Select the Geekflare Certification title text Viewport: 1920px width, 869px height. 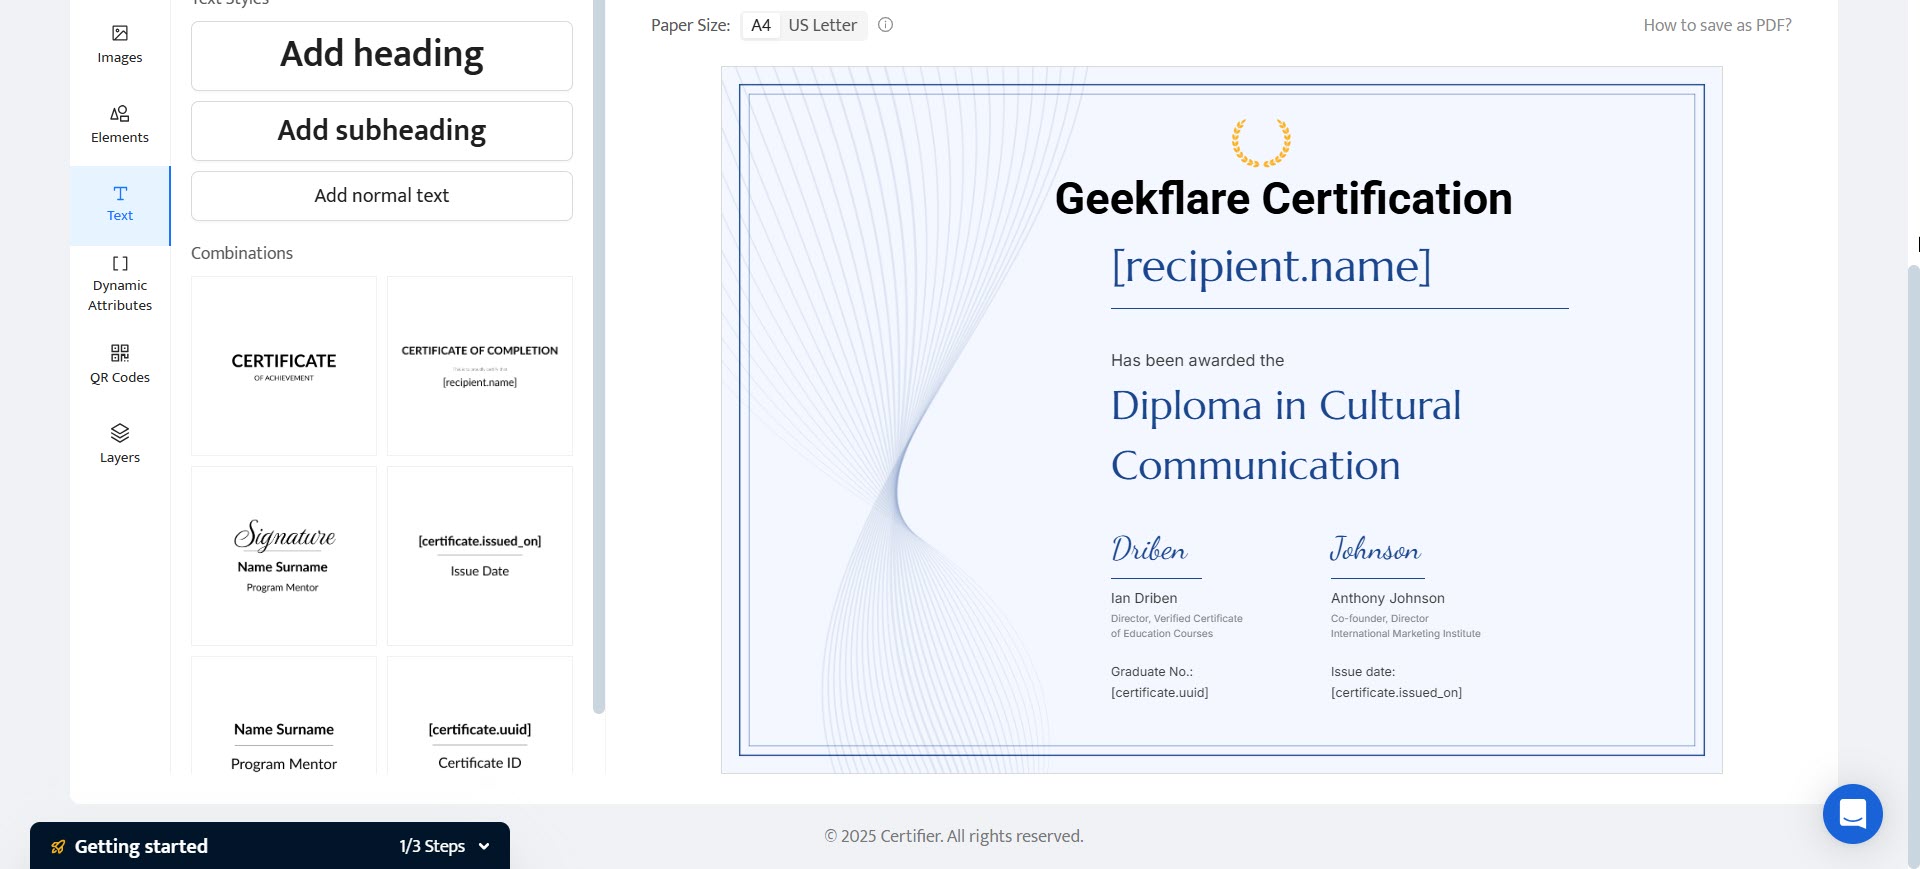1283,198
